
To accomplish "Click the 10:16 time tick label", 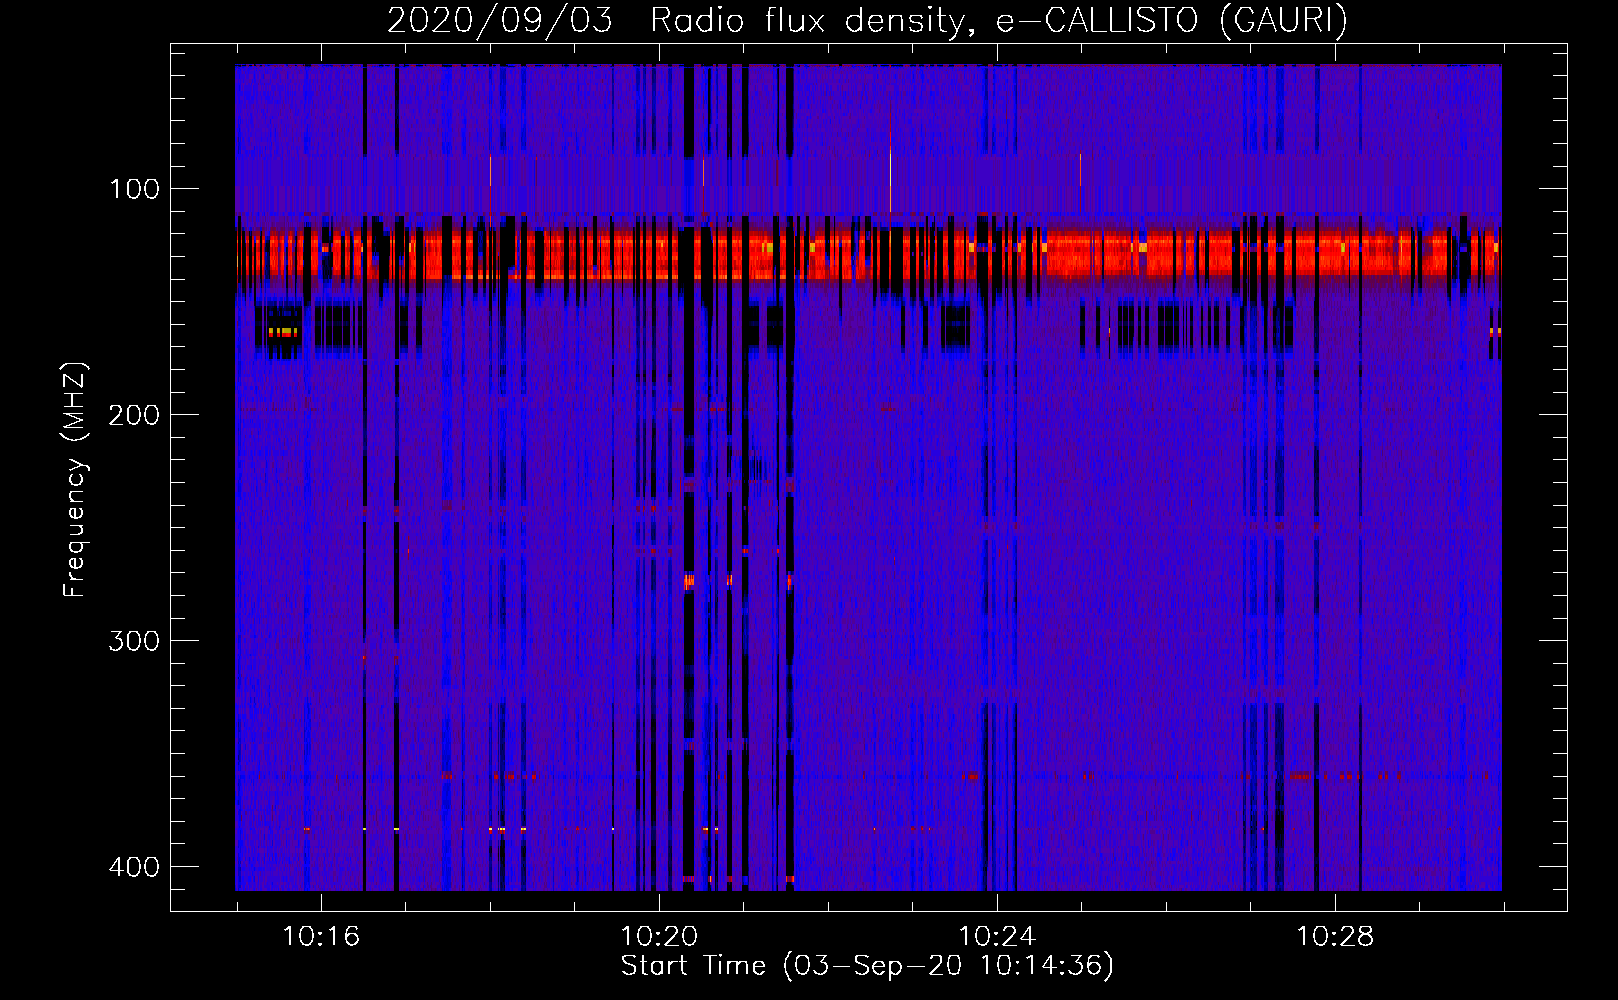I will [x=321, y=937].
